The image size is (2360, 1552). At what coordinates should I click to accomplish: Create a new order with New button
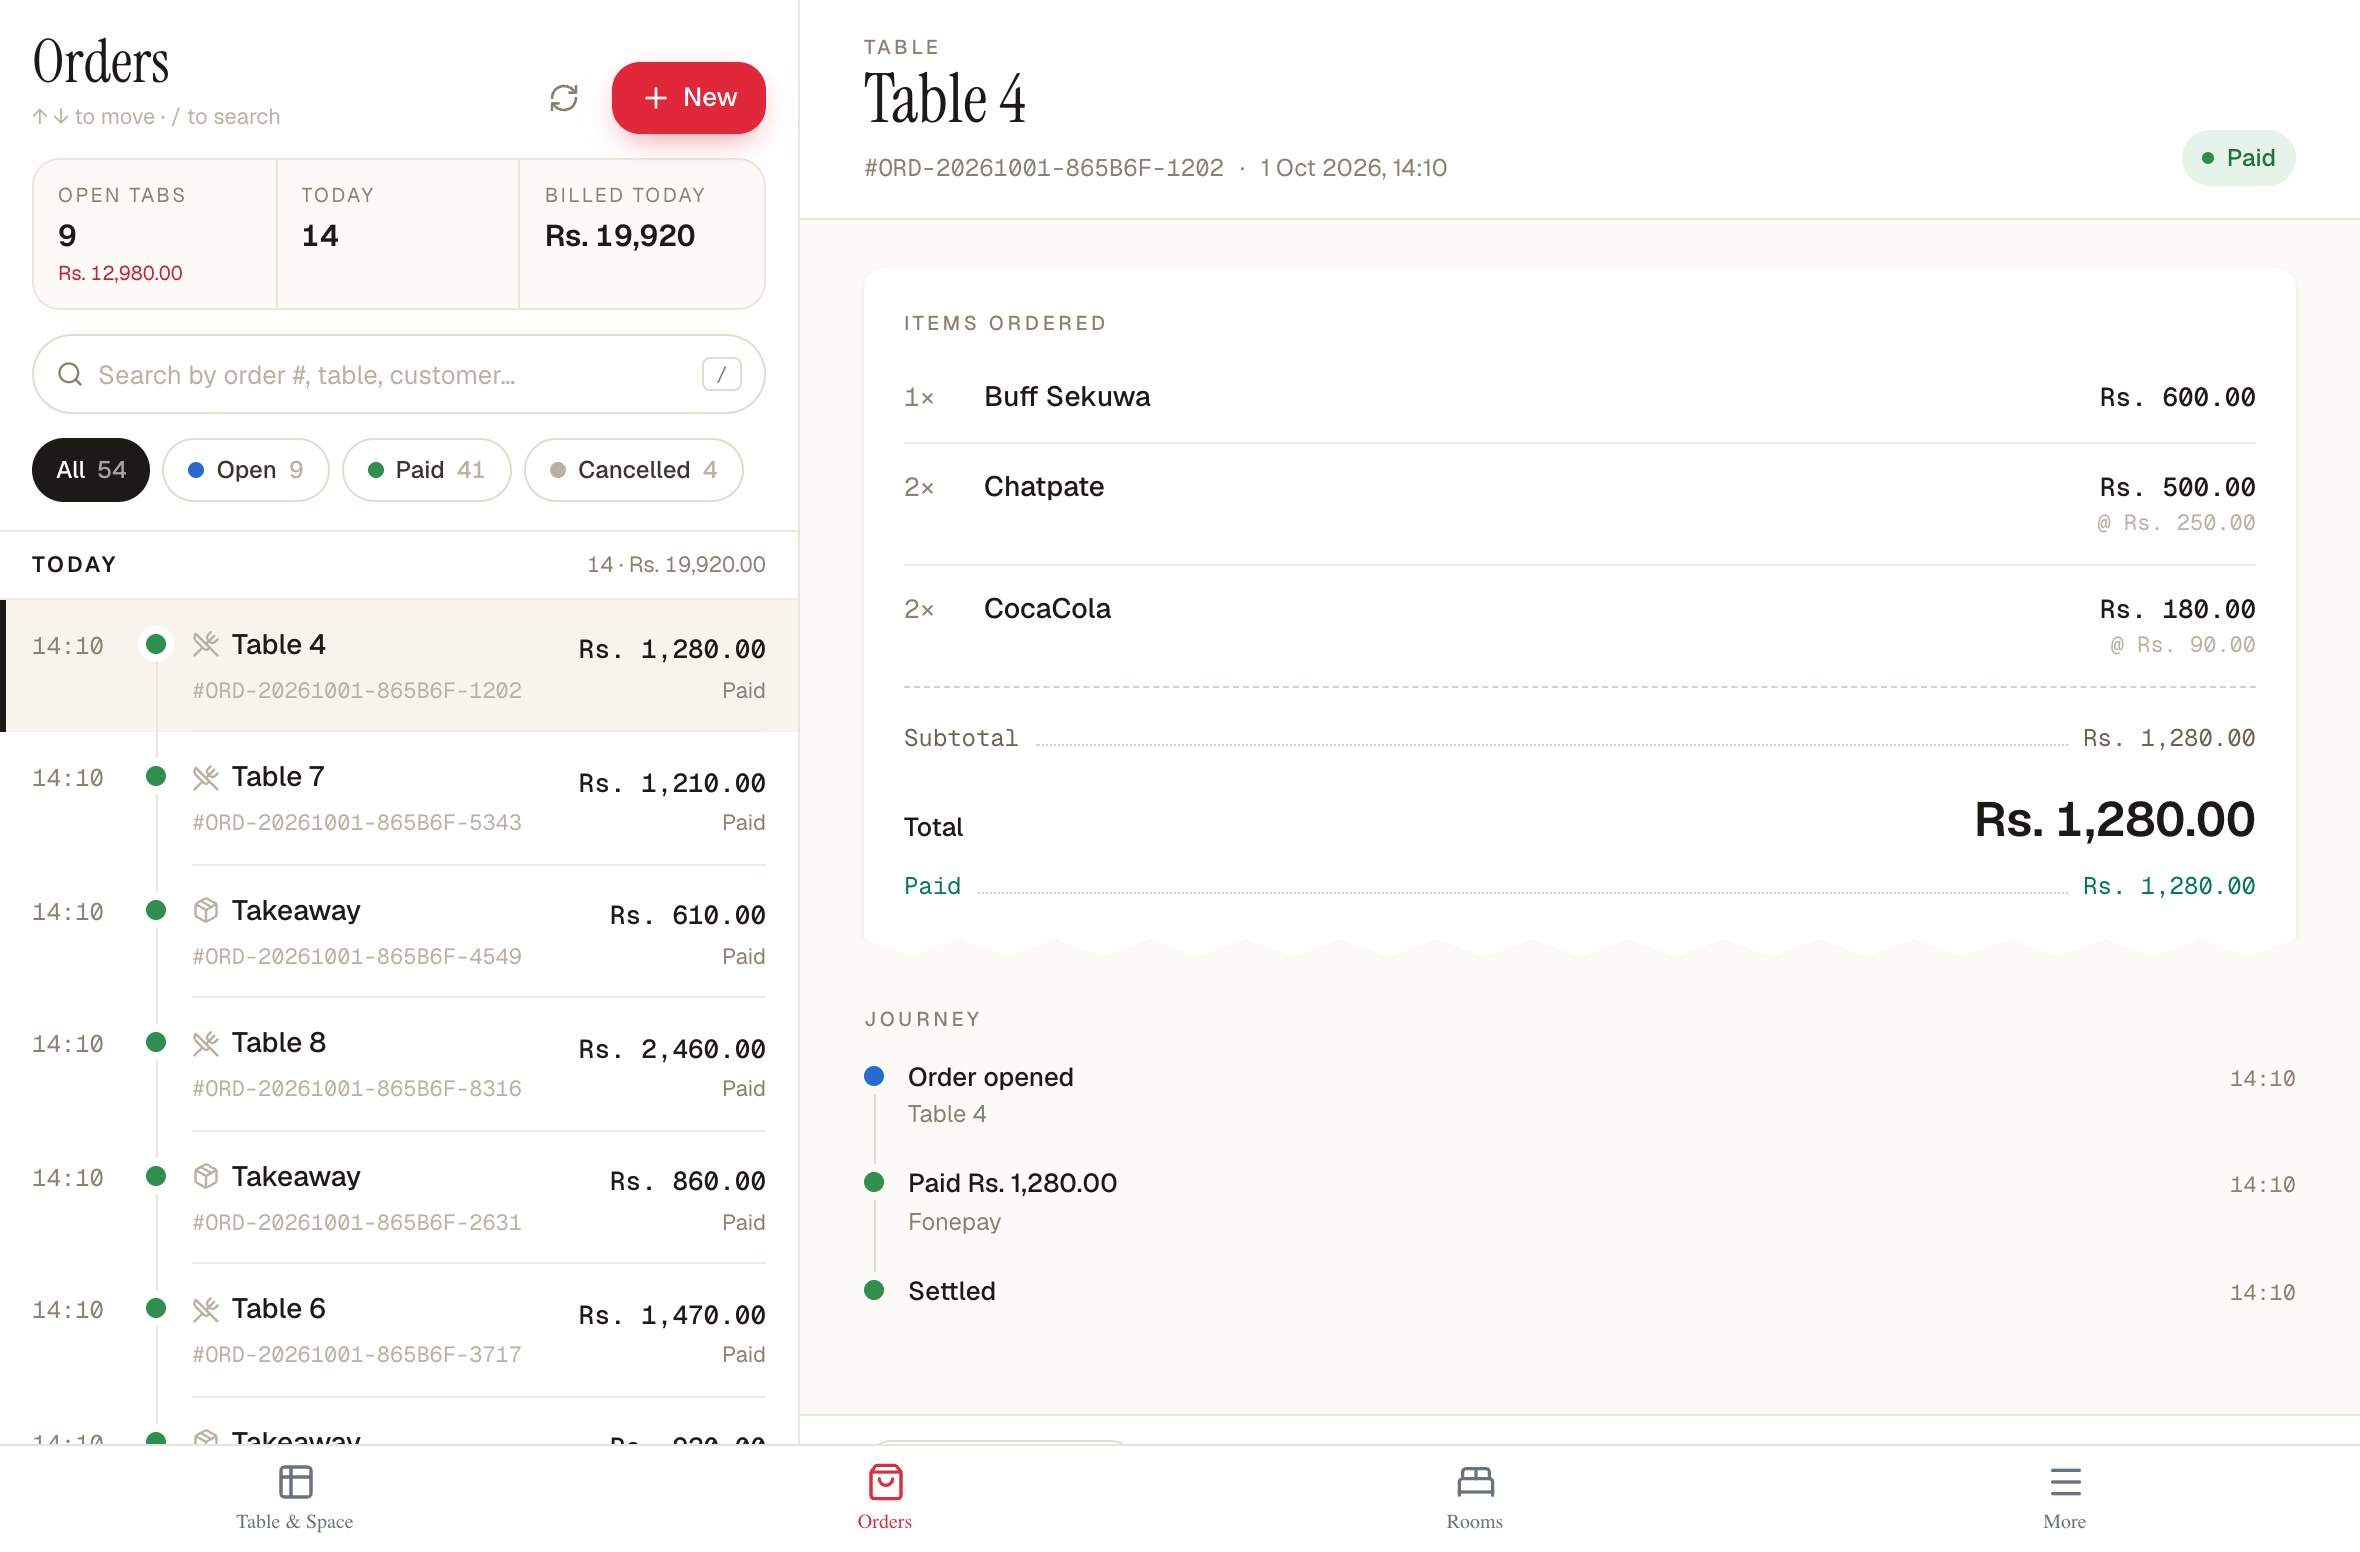click(688, 98)
